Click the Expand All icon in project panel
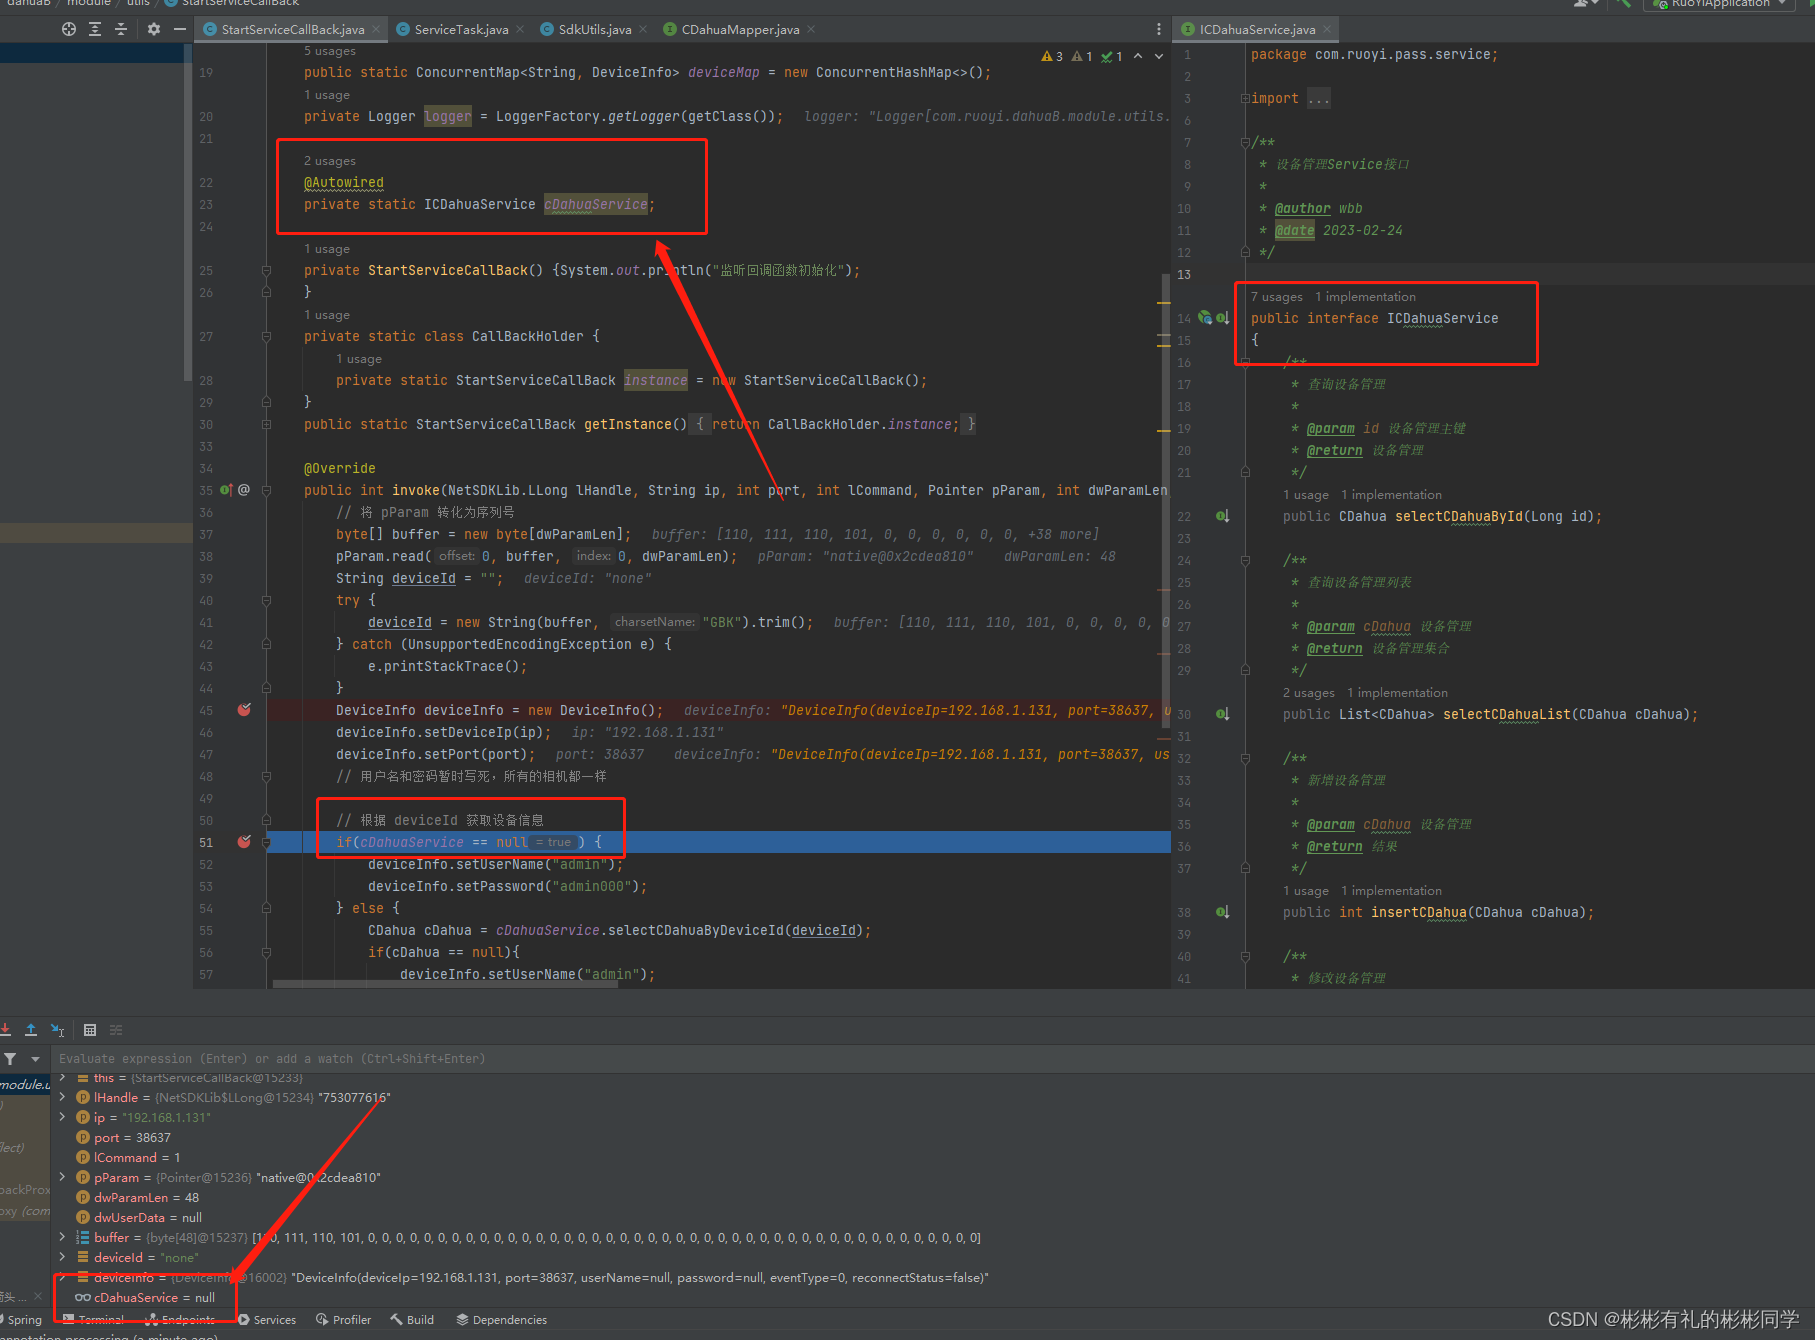This screenshot has height=1340, width=1815. coord(95,29)
